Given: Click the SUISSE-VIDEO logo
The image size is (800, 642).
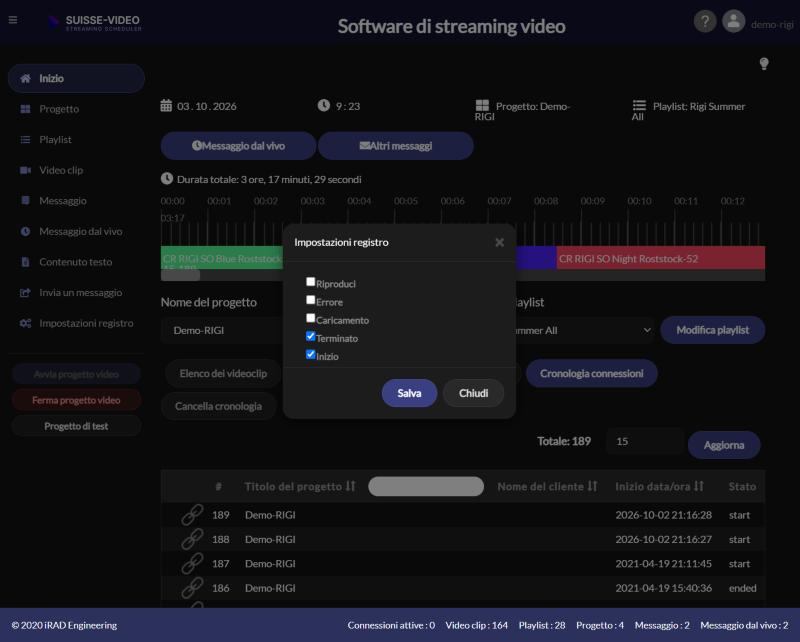Looking at the screenshot, I should [95, 22].
